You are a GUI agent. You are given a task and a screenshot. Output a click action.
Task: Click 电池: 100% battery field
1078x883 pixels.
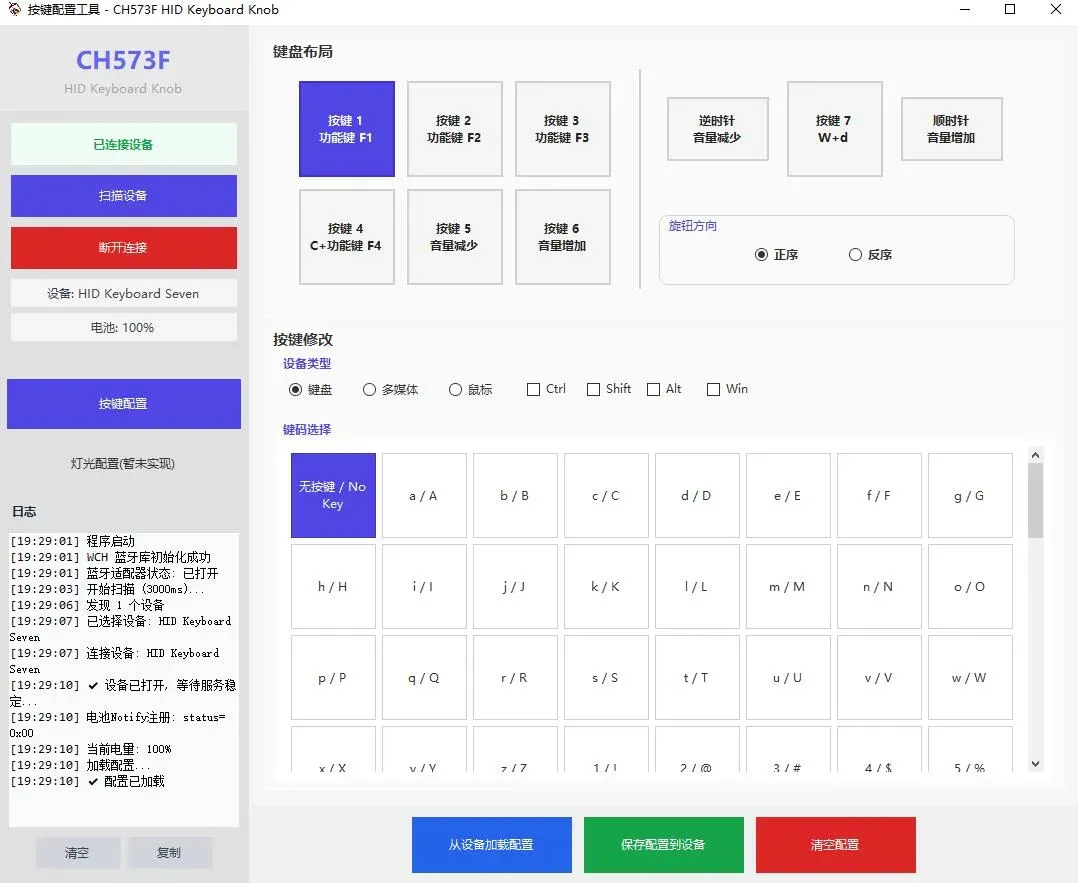[x=124, y=327]
